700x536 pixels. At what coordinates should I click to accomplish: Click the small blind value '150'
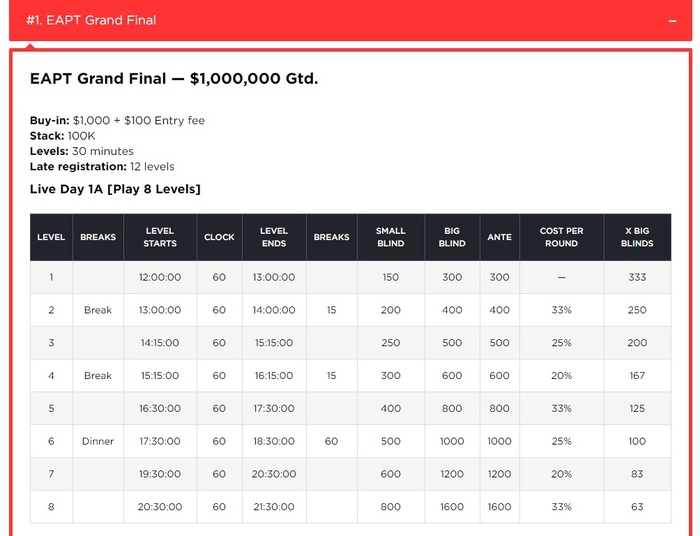[x=391, y=277]
